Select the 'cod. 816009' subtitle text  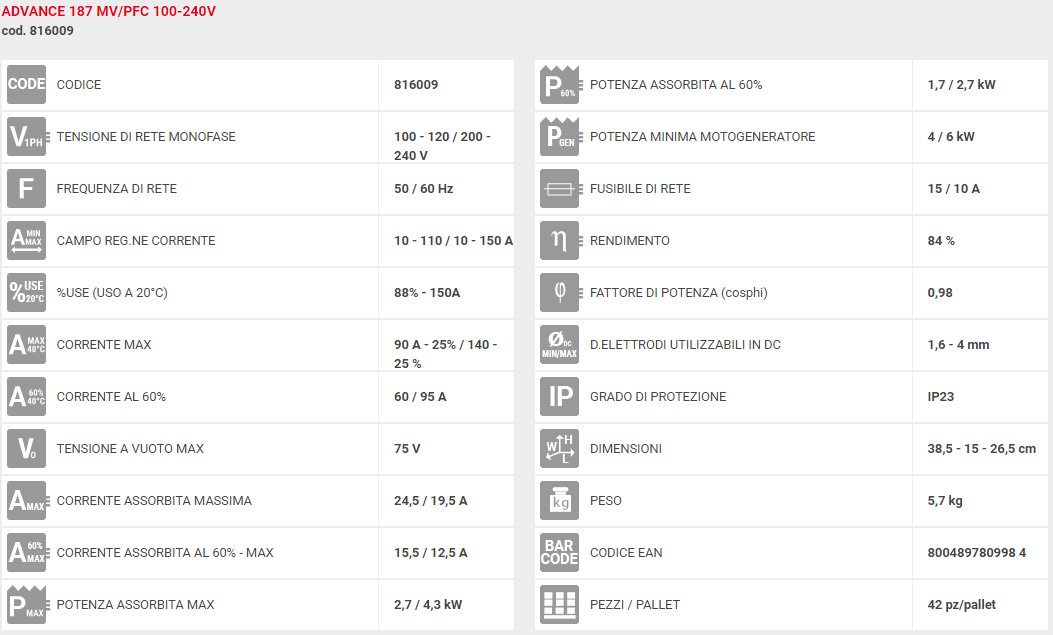38,31
